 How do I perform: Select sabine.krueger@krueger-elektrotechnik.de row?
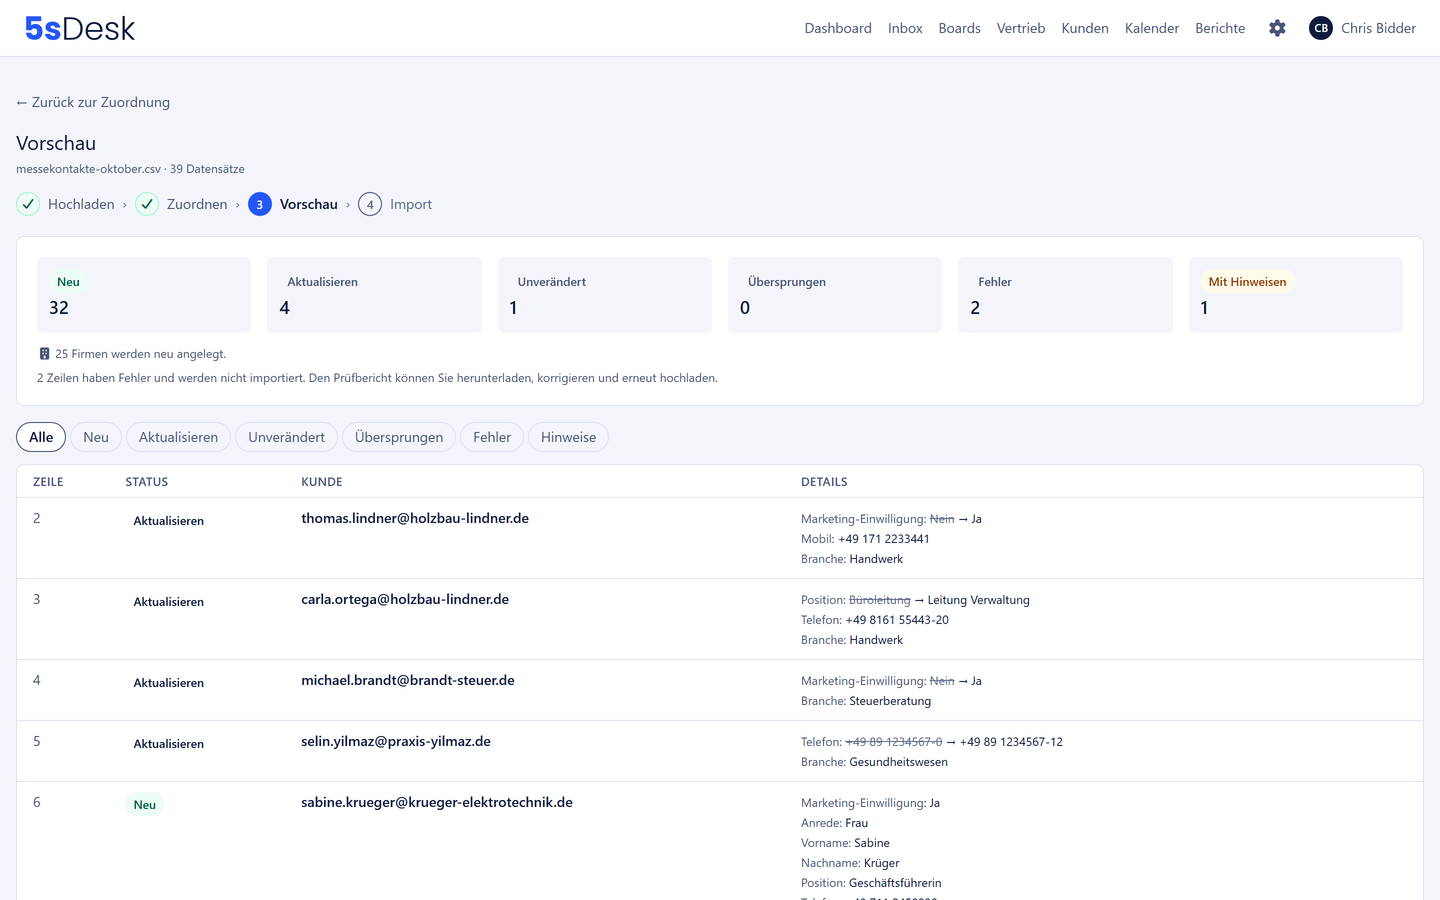pos(720,841)
